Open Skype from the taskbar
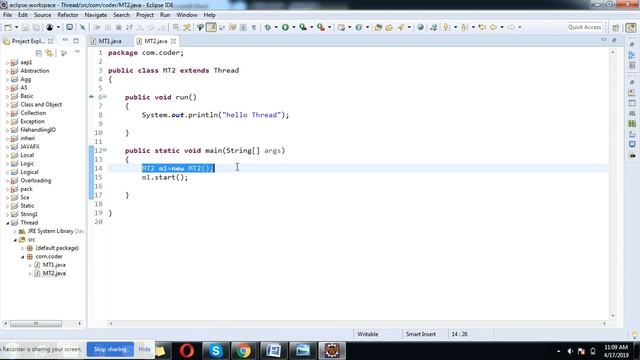This screenshot has width=640, height=360. pyautogui.click(x=215, y=351)
